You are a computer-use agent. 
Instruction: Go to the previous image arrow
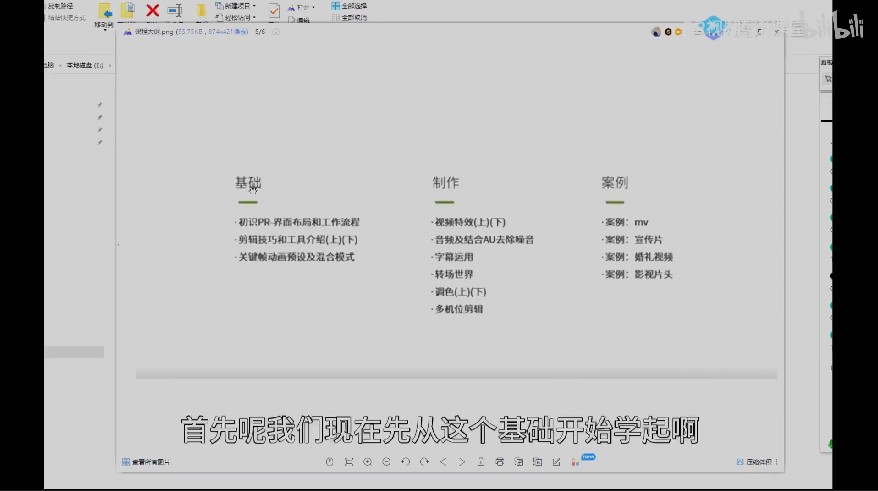tap(443, 462)
